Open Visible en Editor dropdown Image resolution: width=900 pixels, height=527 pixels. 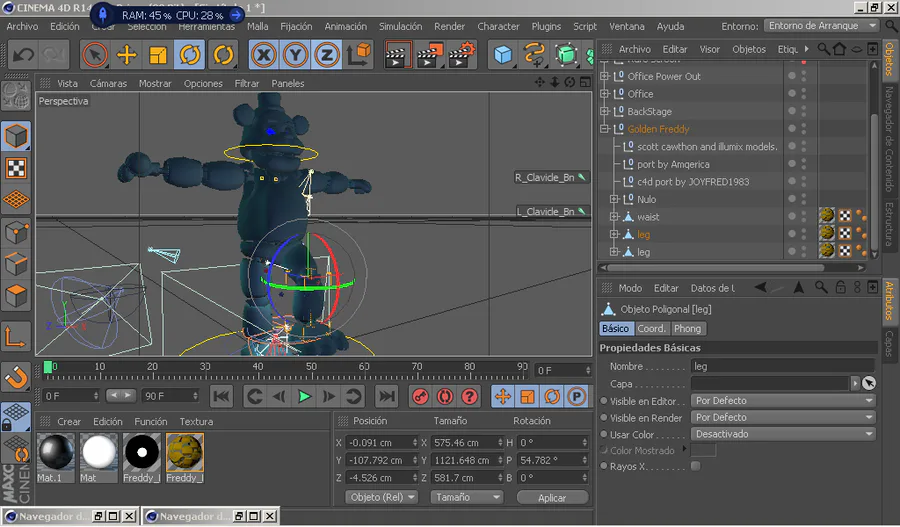click(783, 401)
